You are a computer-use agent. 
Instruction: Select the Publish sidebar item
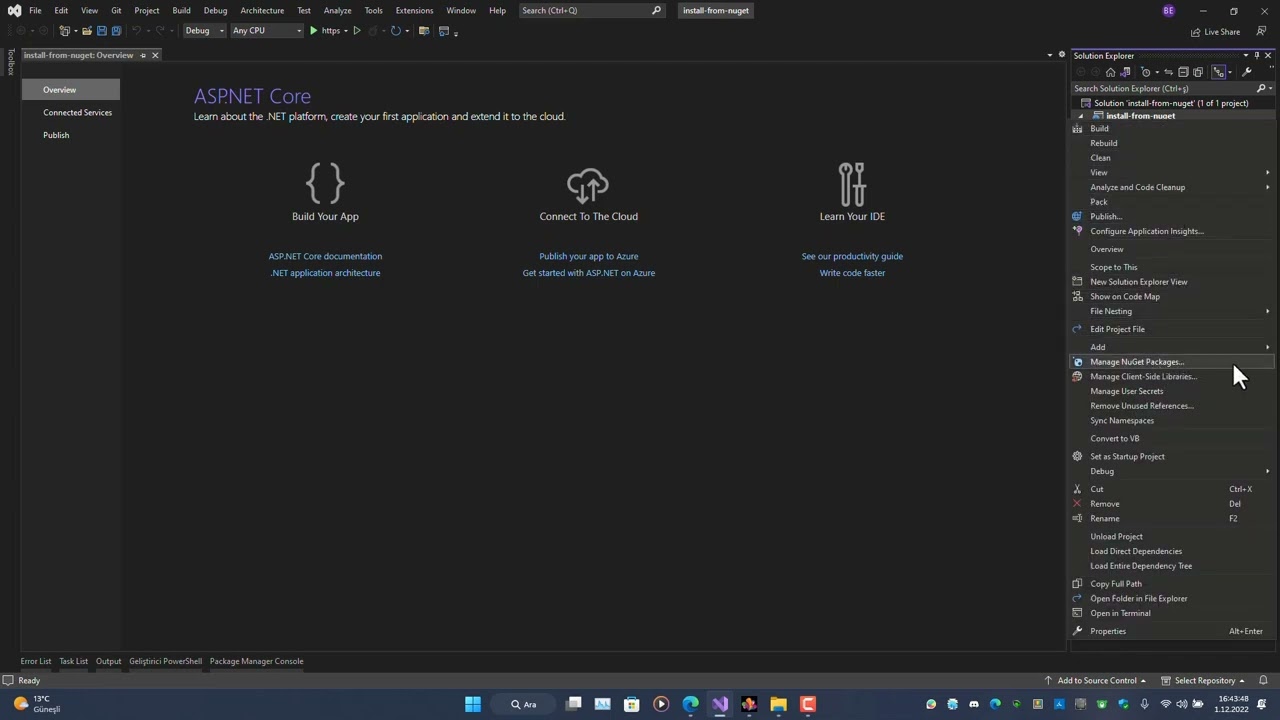(x=56, y=135)
